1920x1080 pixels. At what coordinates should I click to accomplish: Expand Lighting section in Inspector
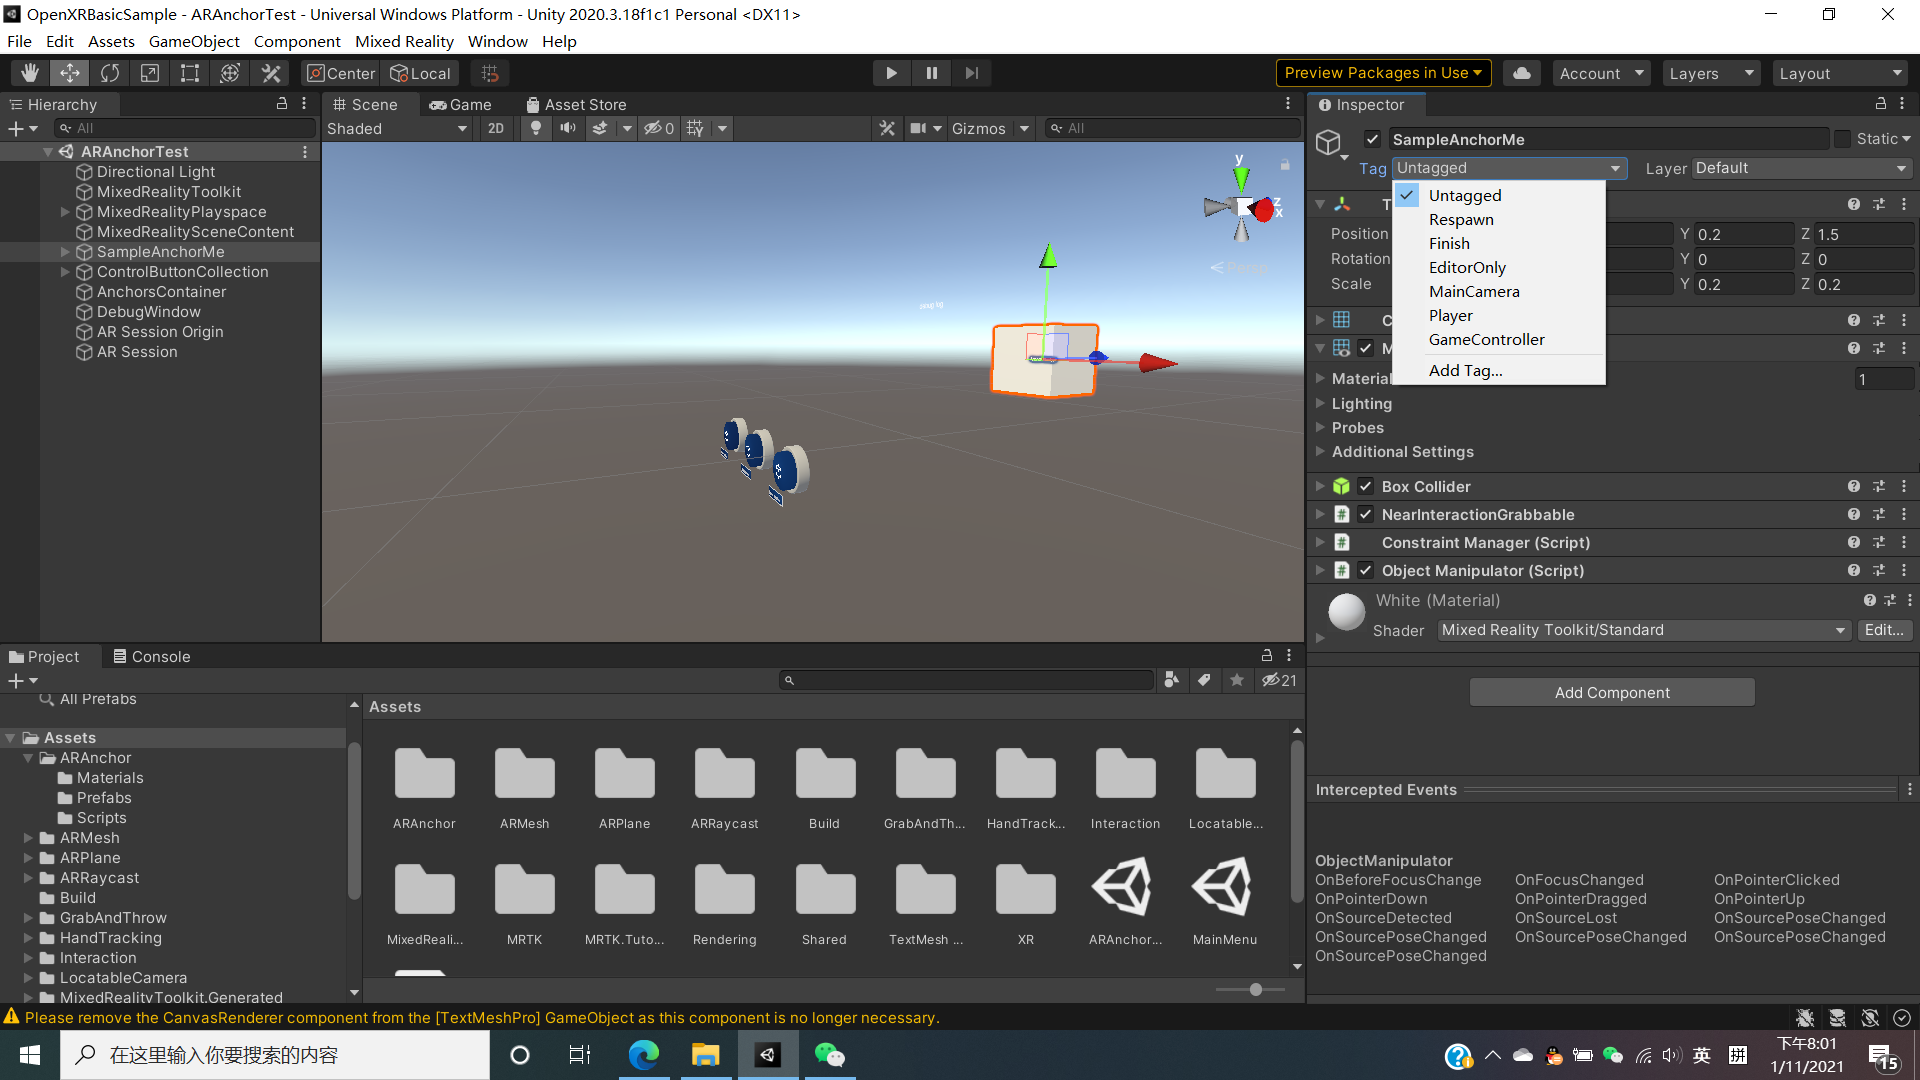1320,403
